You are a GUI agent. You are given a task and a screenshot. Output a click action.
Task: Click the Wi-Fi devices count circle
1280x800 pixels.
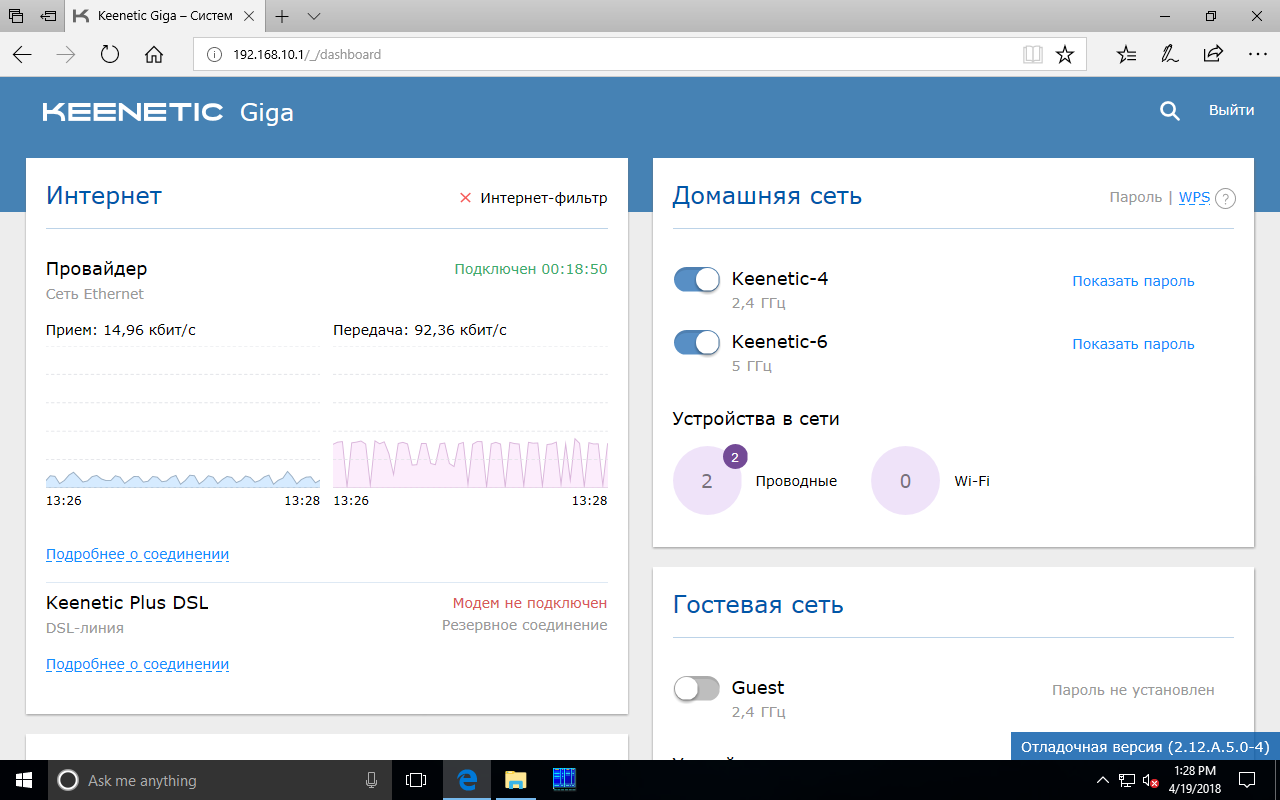905,481
